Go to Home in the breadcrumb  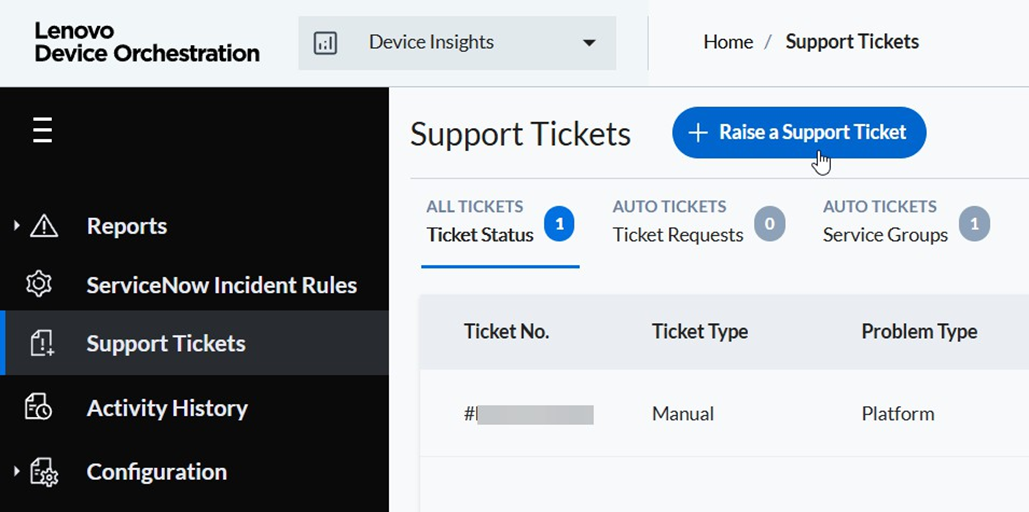(x=728, y=42)
